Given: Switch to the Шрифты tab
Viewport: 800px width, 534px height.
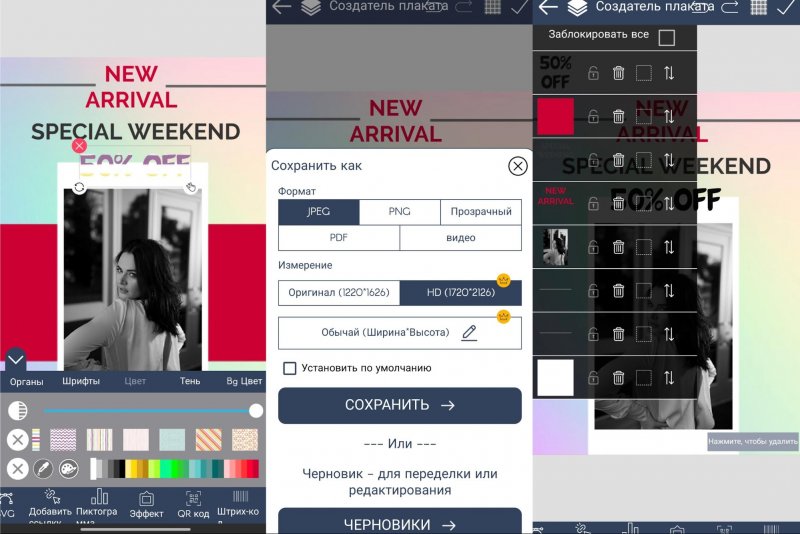Looking at the screenshot, I should (x=81, y=381).
